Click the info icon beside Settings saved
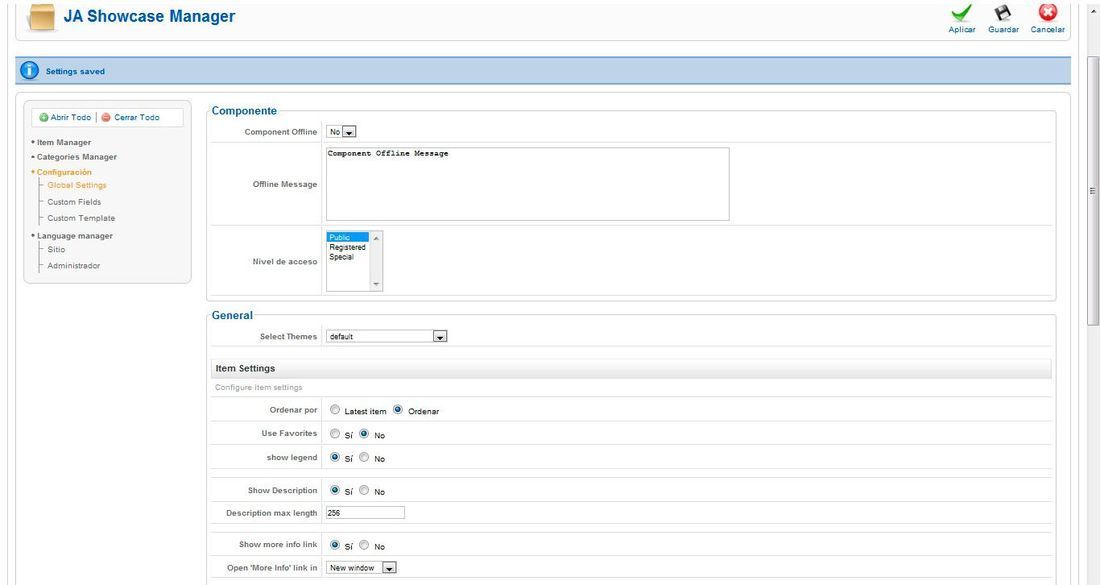This screenshot has height=585, width=1100. [29, 71]
